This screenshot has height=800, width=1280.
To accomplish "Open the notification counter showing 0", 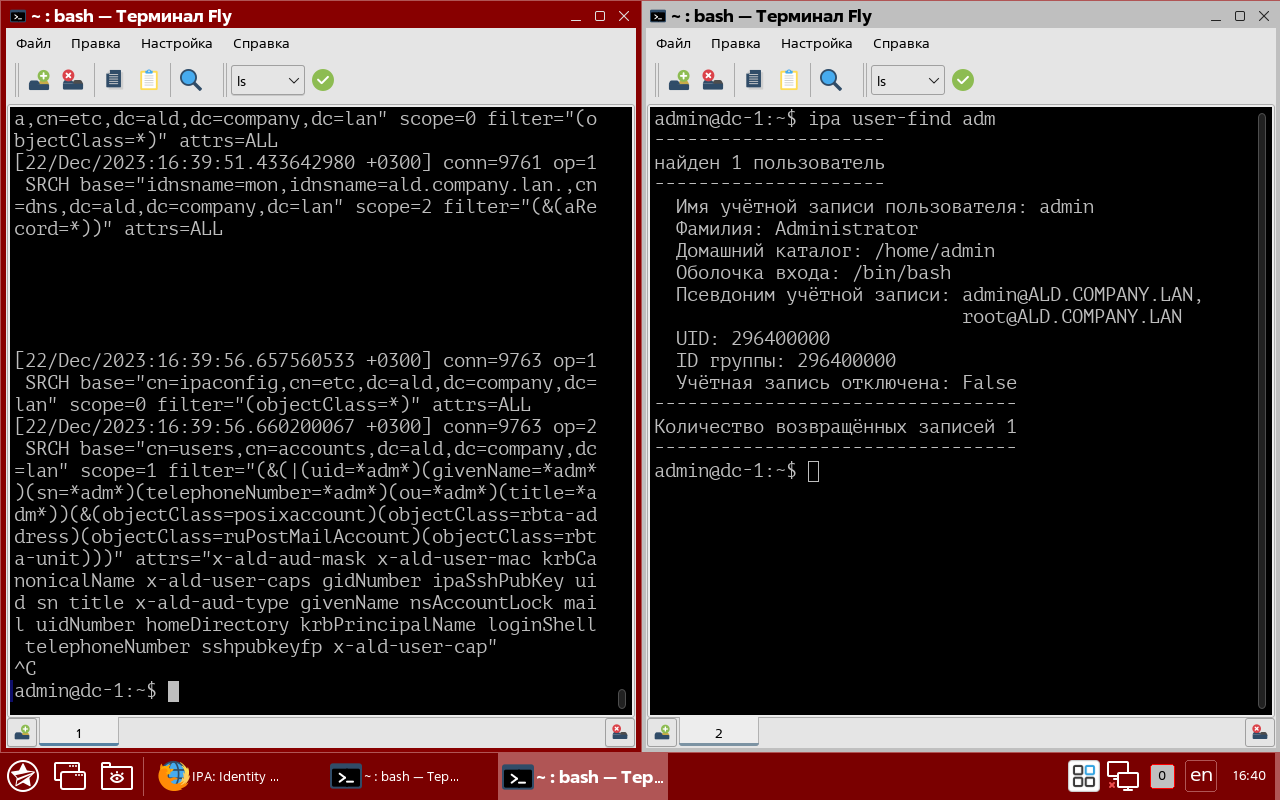I will [x=1162, y=776].
